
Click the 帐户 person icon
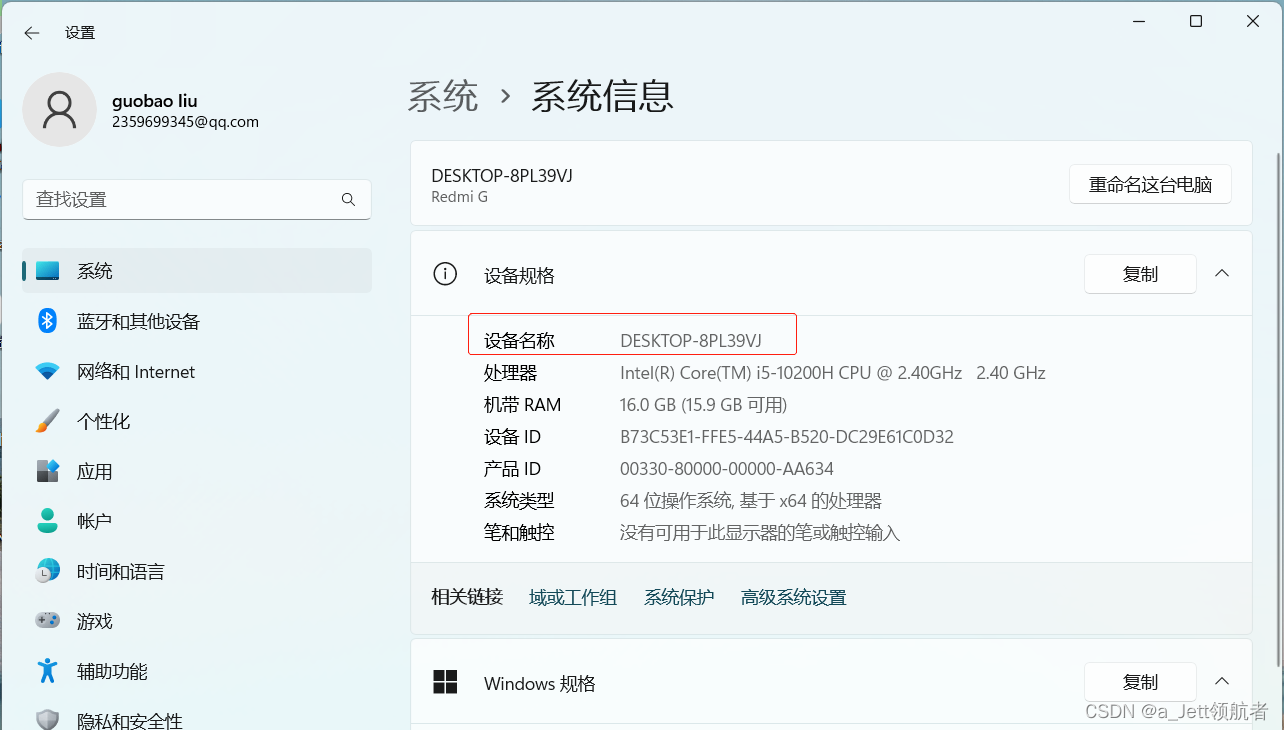tap(47, 521)
